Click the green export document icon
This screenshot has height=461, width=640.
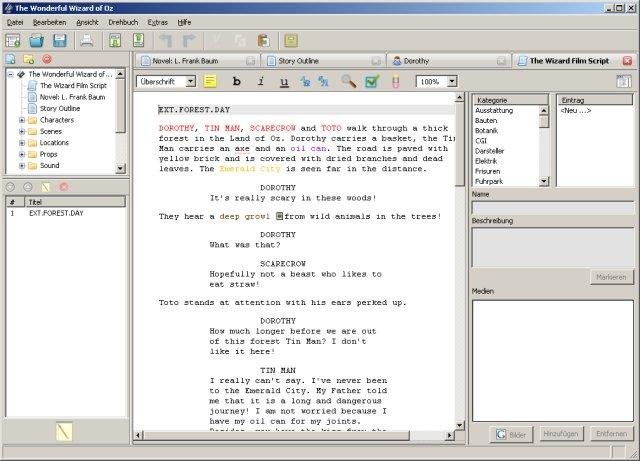coord(139,40)
